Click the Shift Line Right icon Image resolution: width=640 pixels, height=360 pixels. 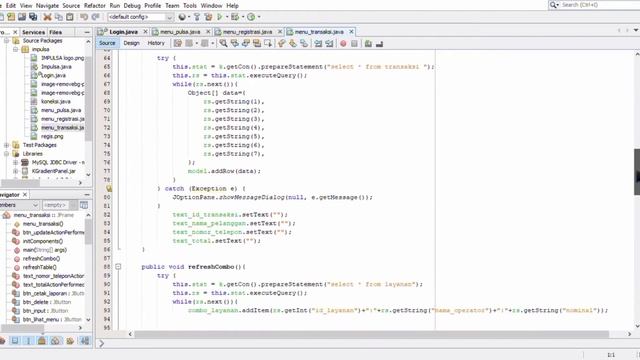(x=329, y=43)
